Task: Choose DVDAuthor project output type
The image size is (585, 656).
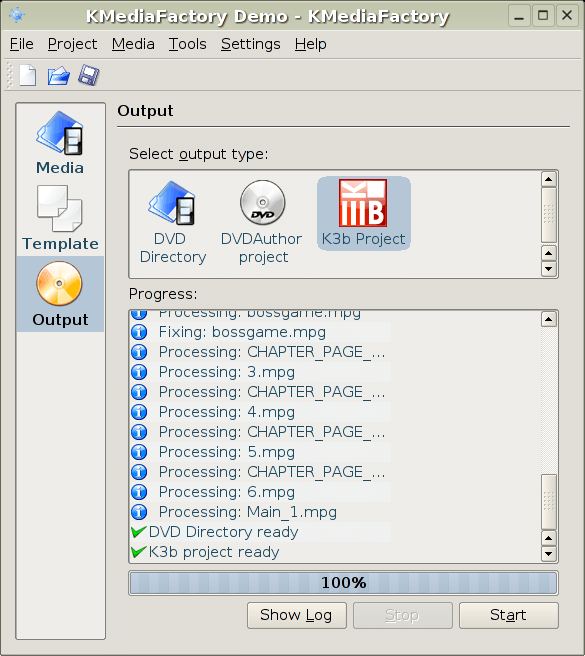Action: tap(262, 222)
